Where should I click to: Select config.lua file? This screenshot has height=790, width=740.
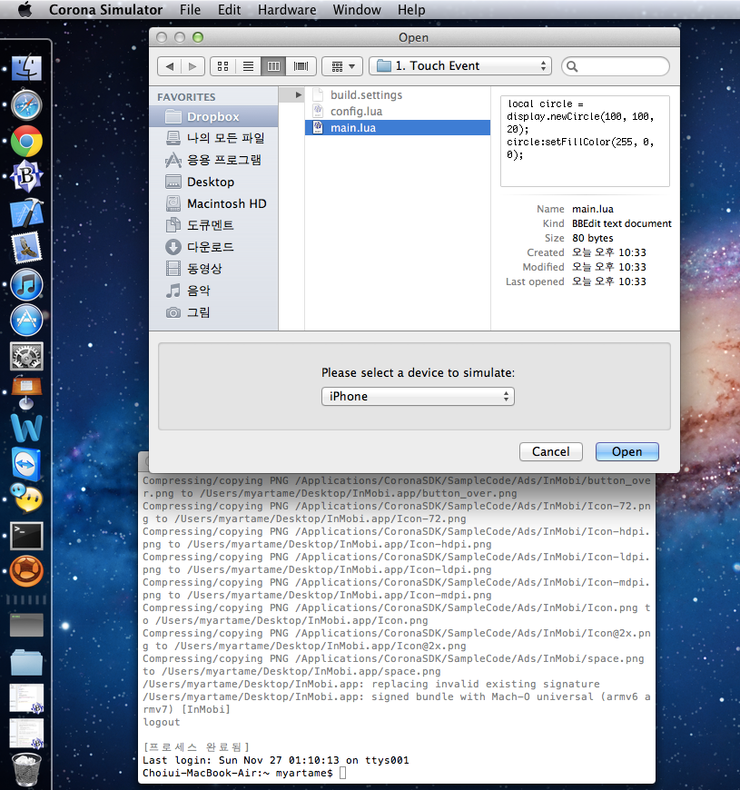(x=397, y=111)
